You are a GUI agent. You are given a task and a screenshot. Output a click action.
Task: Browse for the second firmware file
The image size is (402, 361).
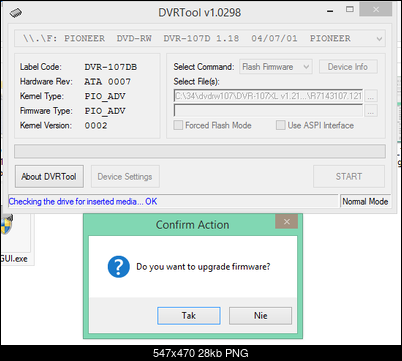coord(371,111)
